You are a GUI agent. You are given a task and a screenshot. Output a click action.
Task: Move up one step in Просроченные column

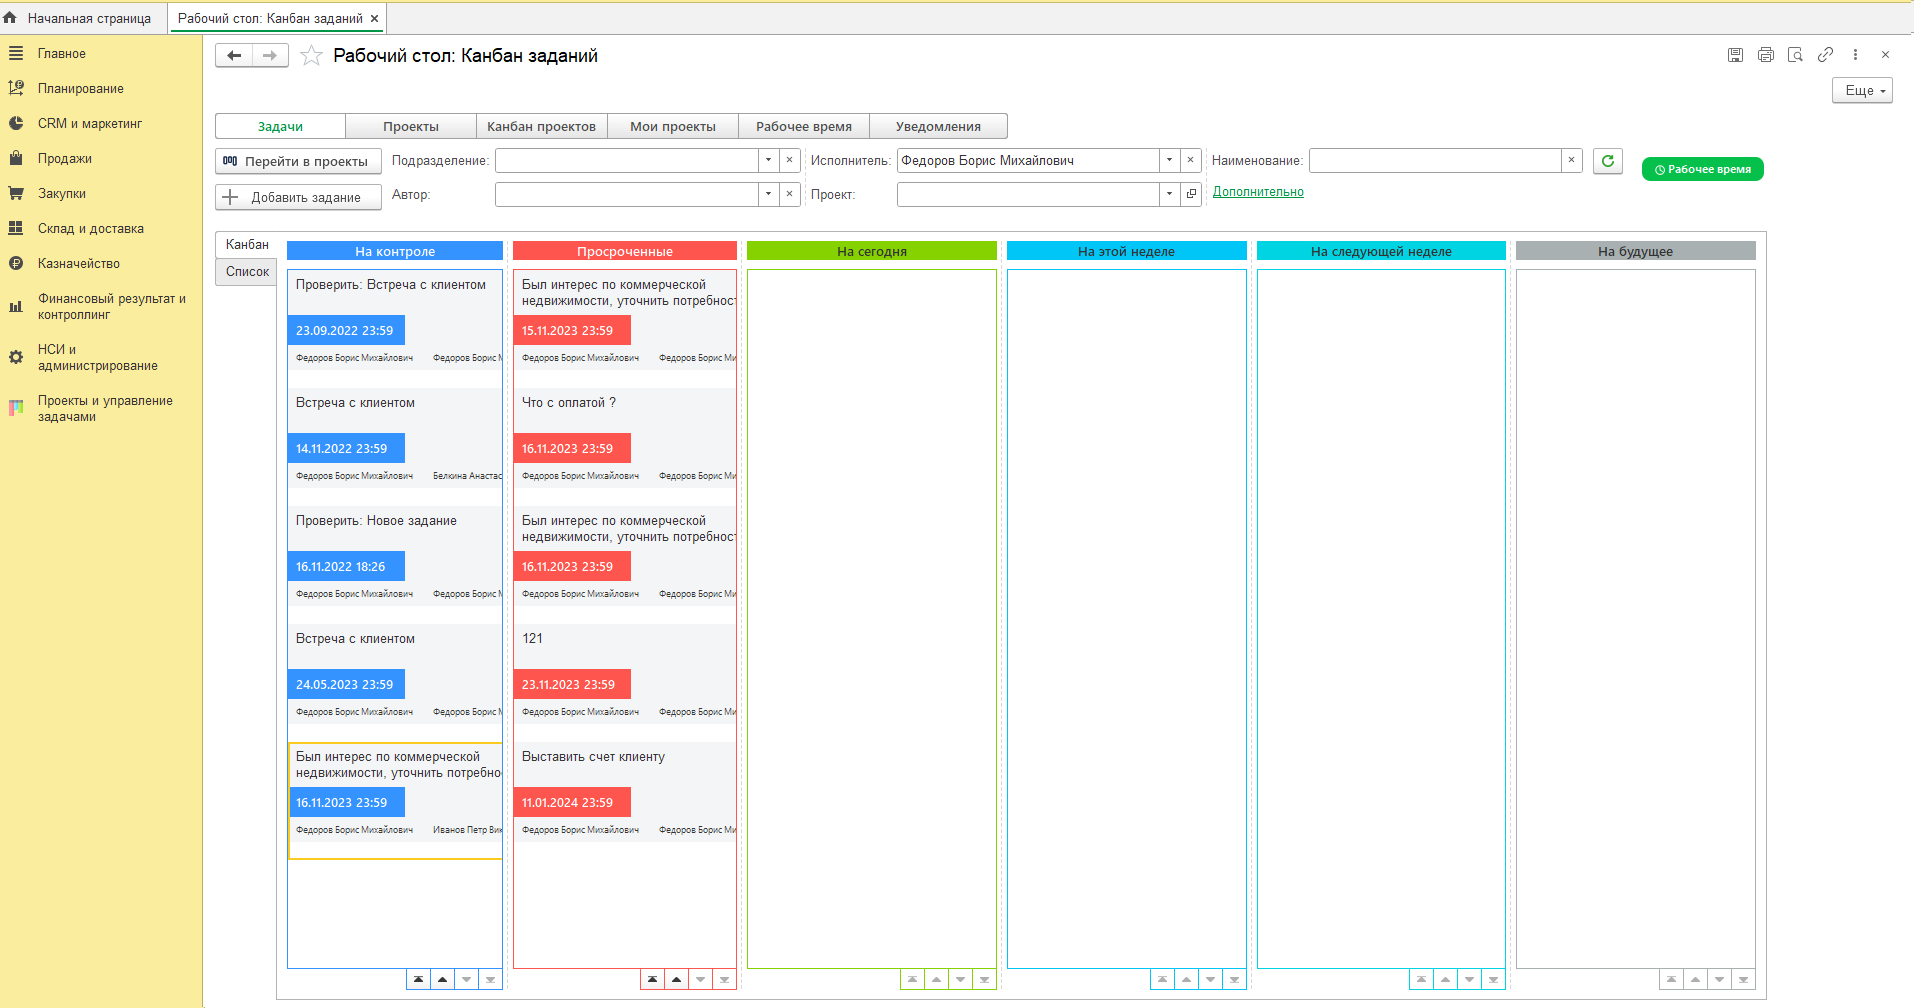[x=677, y=980]
